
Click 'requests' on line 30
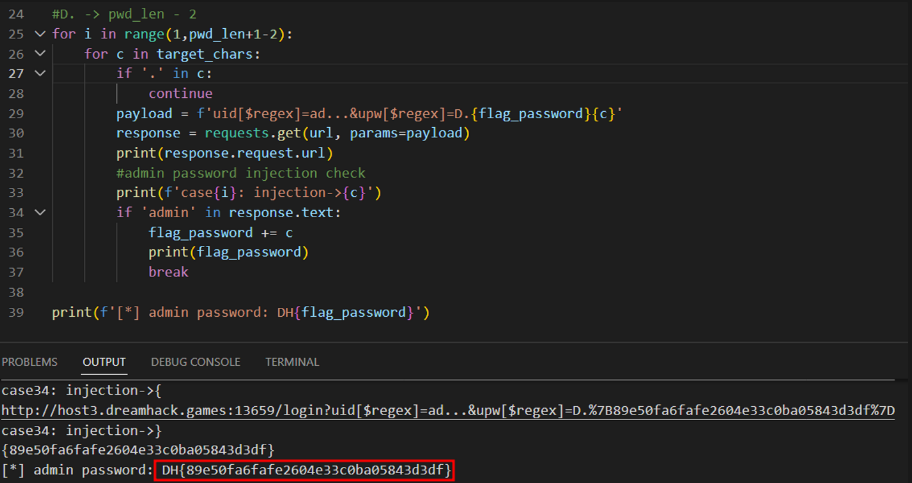tap(237, 133)
